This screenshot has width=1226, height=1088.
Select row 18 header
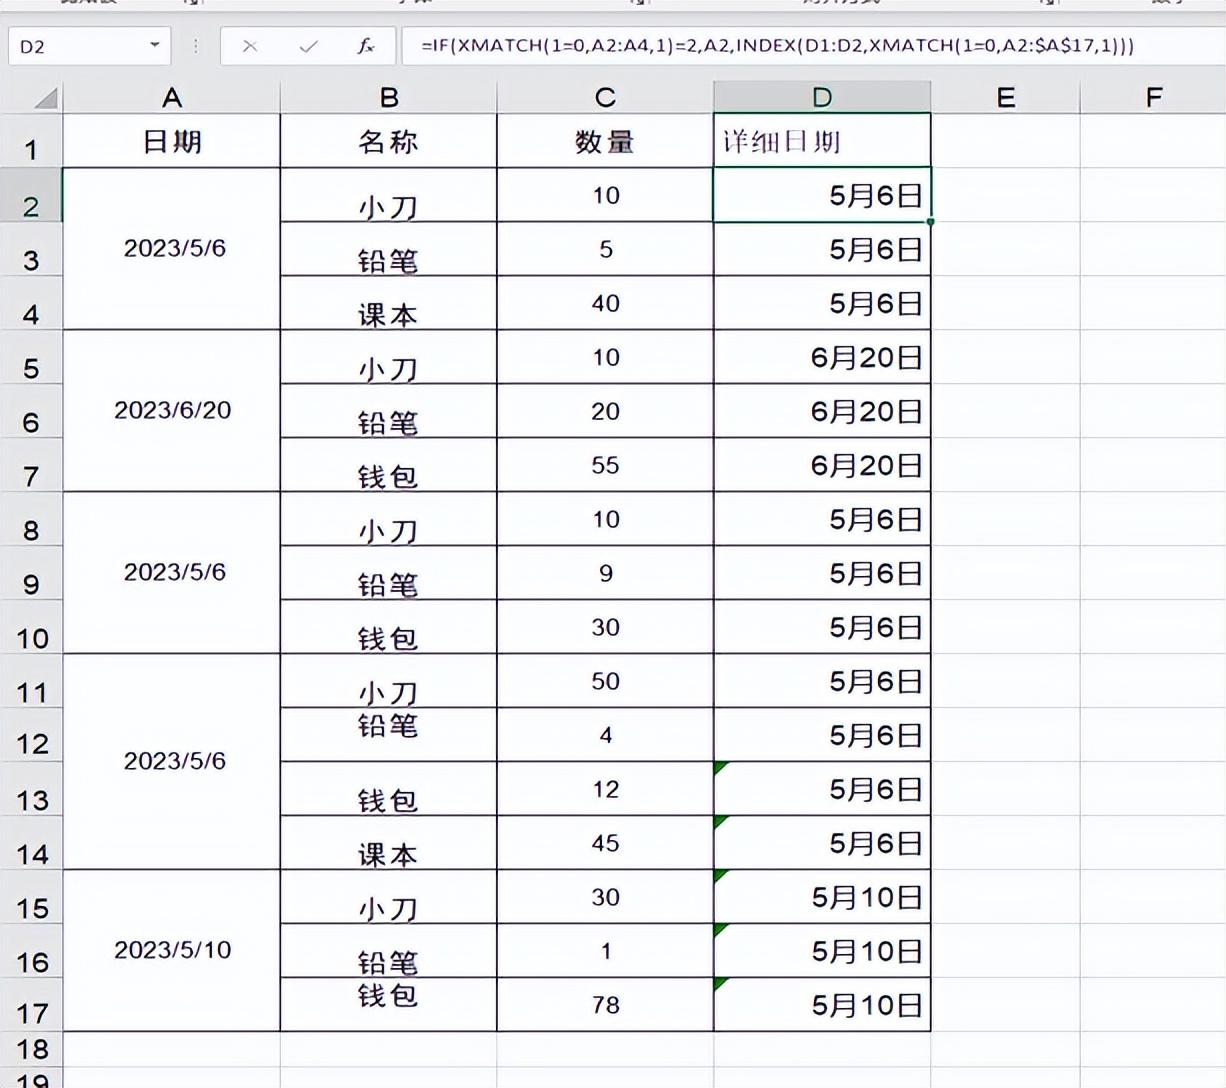click(x=31, y=1049)
